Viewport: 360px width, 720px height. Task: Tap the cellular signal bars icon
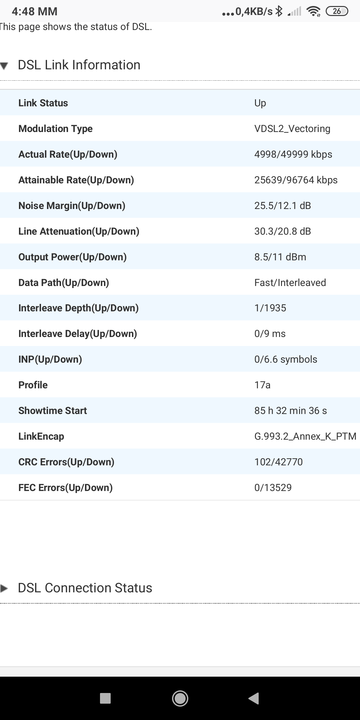click(295, 11)
